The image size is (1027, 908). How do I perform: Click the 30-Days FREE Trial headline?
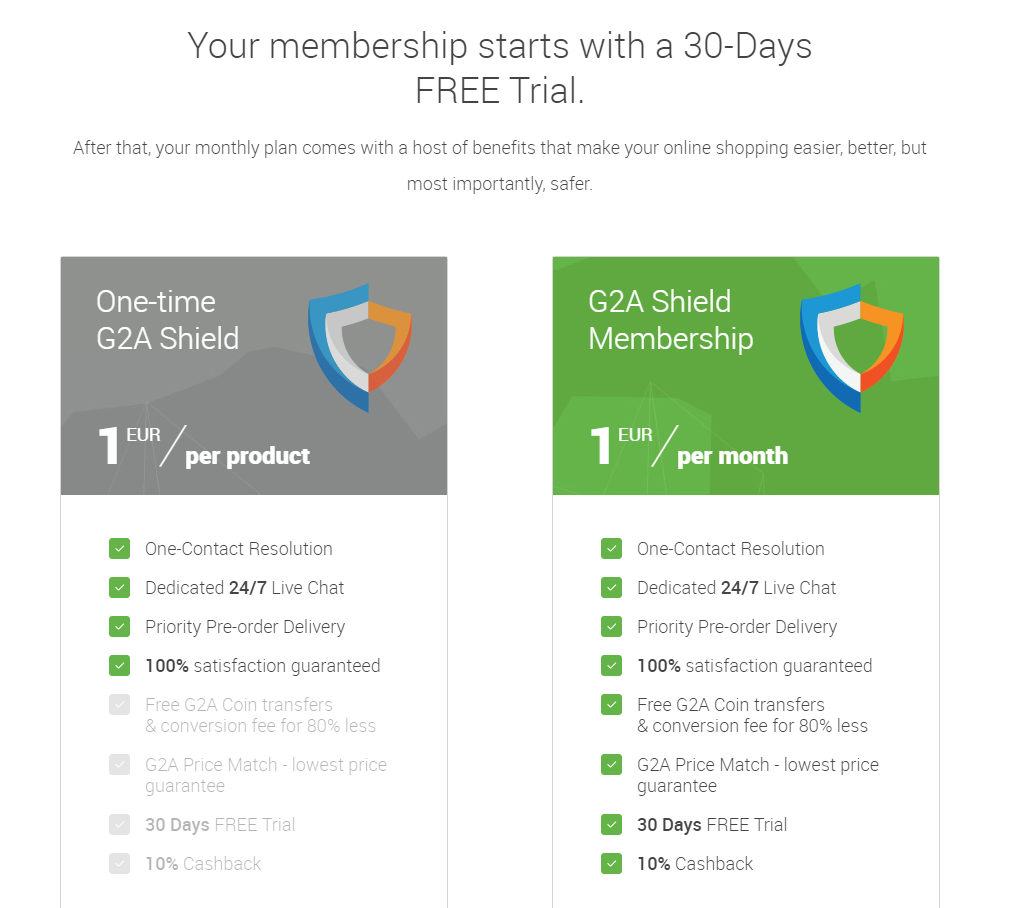pos(500,68)
